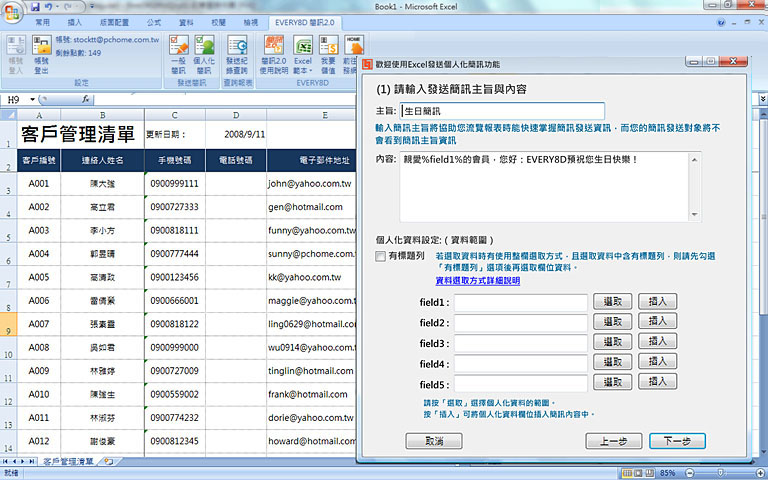Click the field5 range input box
This screenshot has height=480, width=768.
[521, 384]
